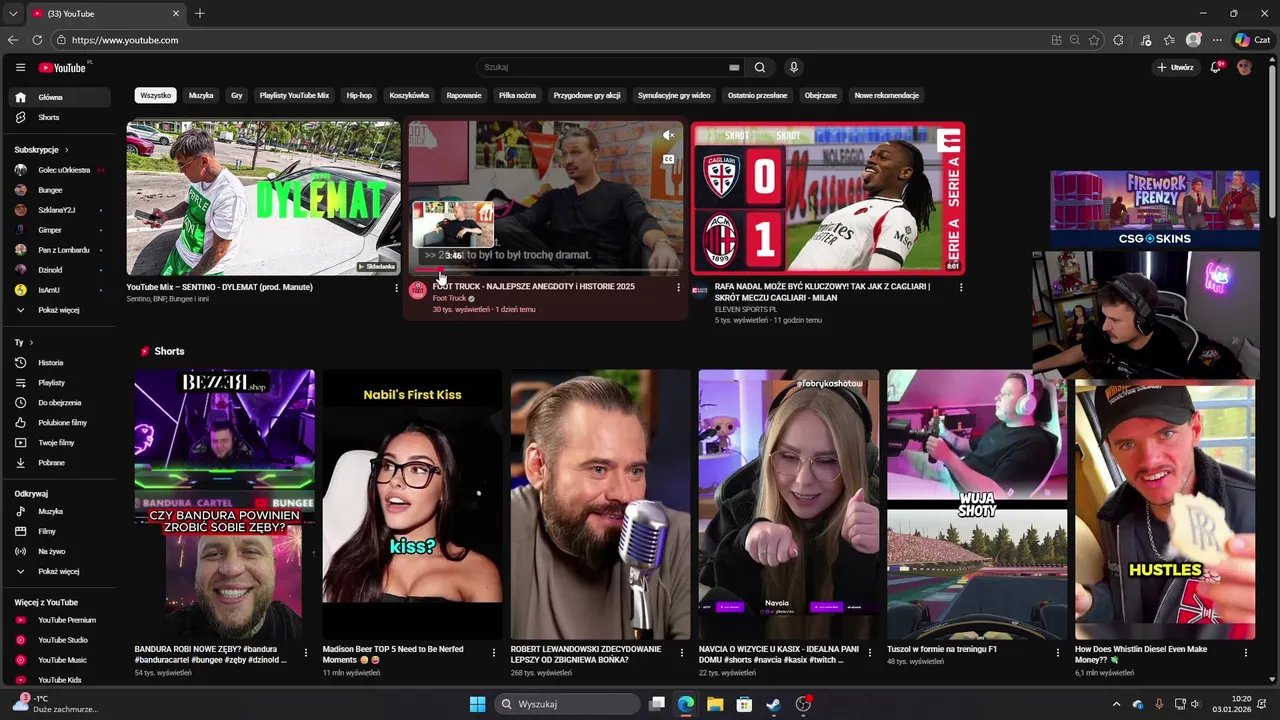Click the Foot Truck channel avatar
This screenshot has width=1280, height=720.
pos(418,291)
